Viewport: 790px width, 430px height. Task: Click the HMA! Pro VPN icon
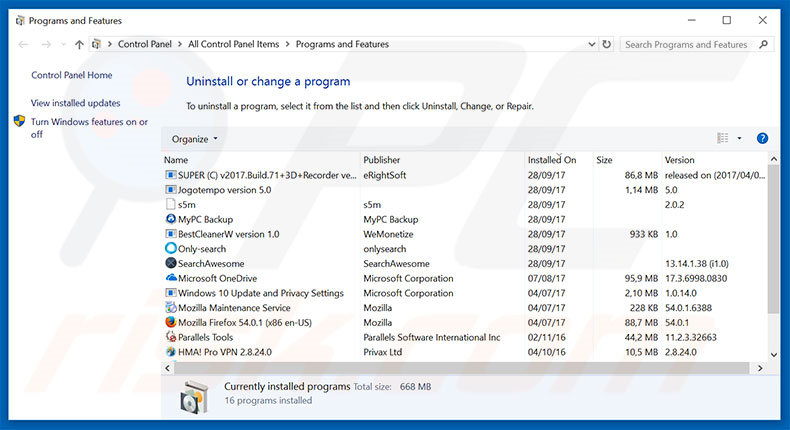tap(171, 352)
